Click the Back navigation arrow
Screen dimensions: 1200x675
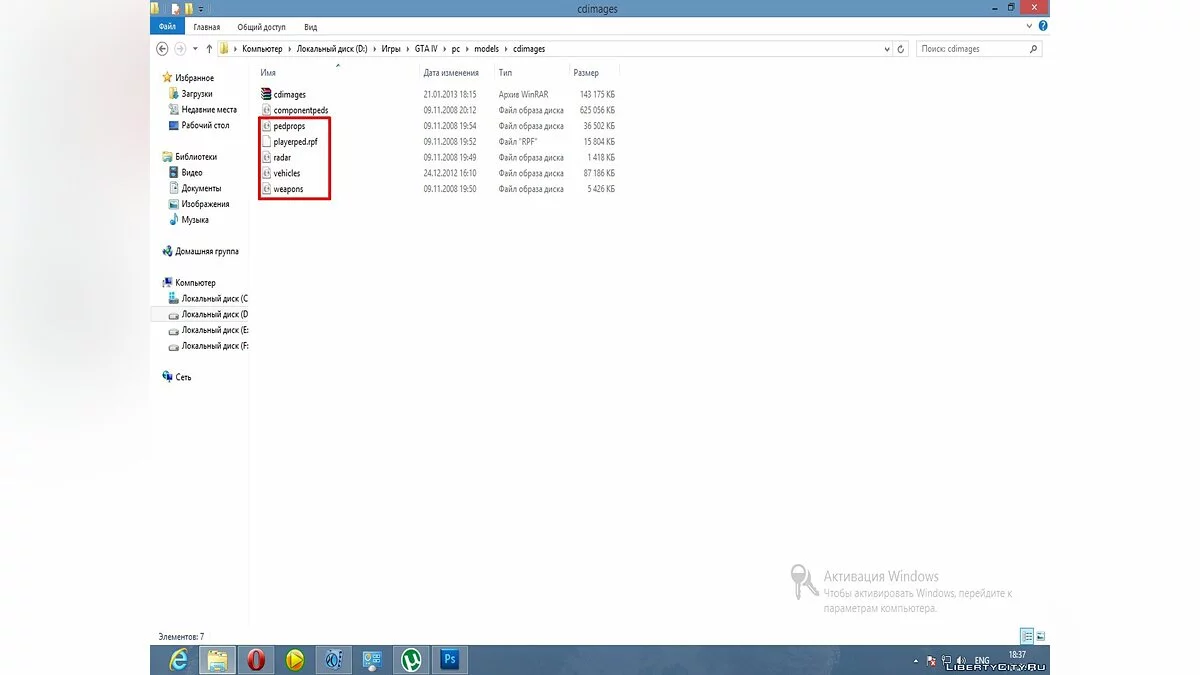[x=162, y=48]
